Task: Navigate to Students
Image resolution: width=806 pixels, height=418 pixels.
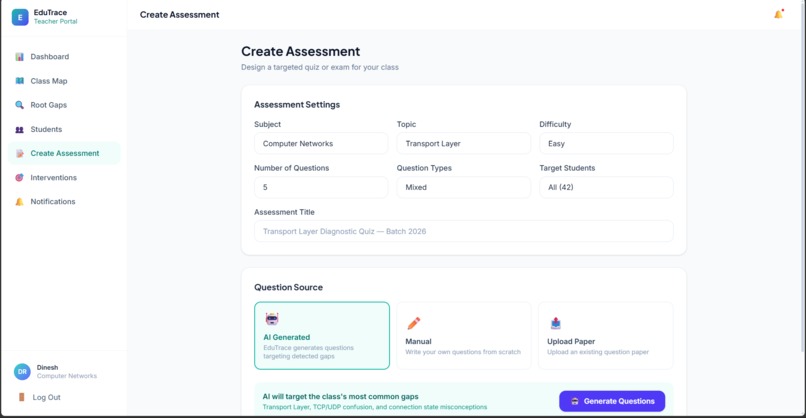Action: 64,129
